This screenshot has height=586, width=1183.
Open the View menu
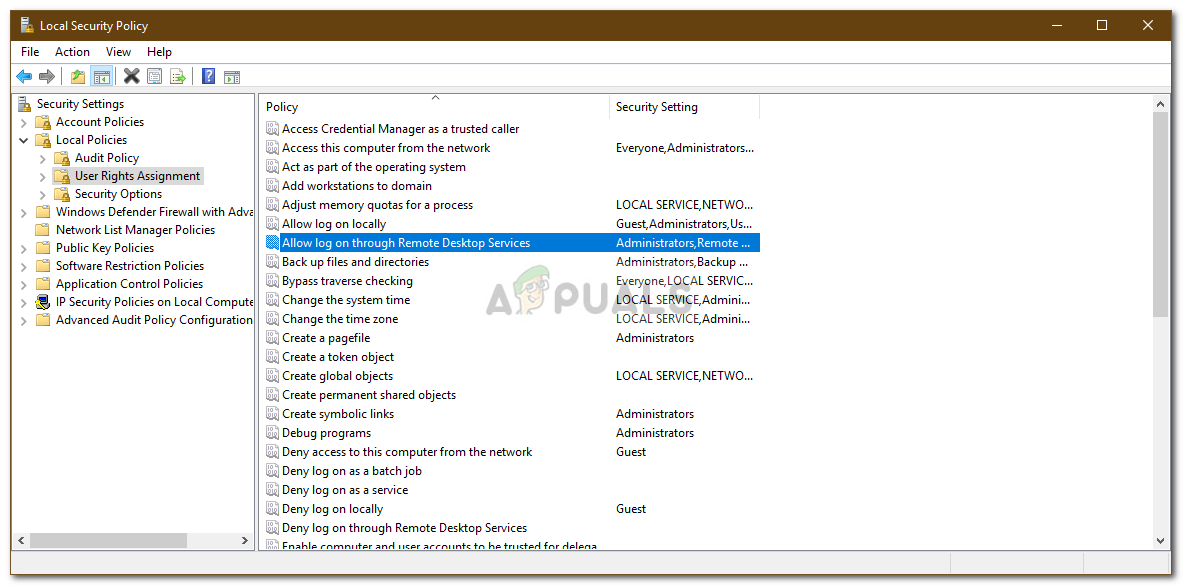pyautogui.click(x=118, y=51)
